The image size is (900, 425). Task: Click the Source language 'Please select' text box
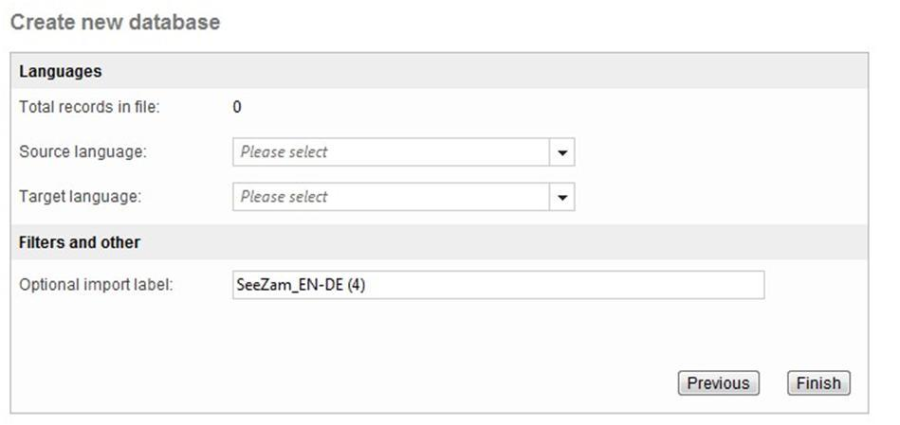tap(391, 153)
